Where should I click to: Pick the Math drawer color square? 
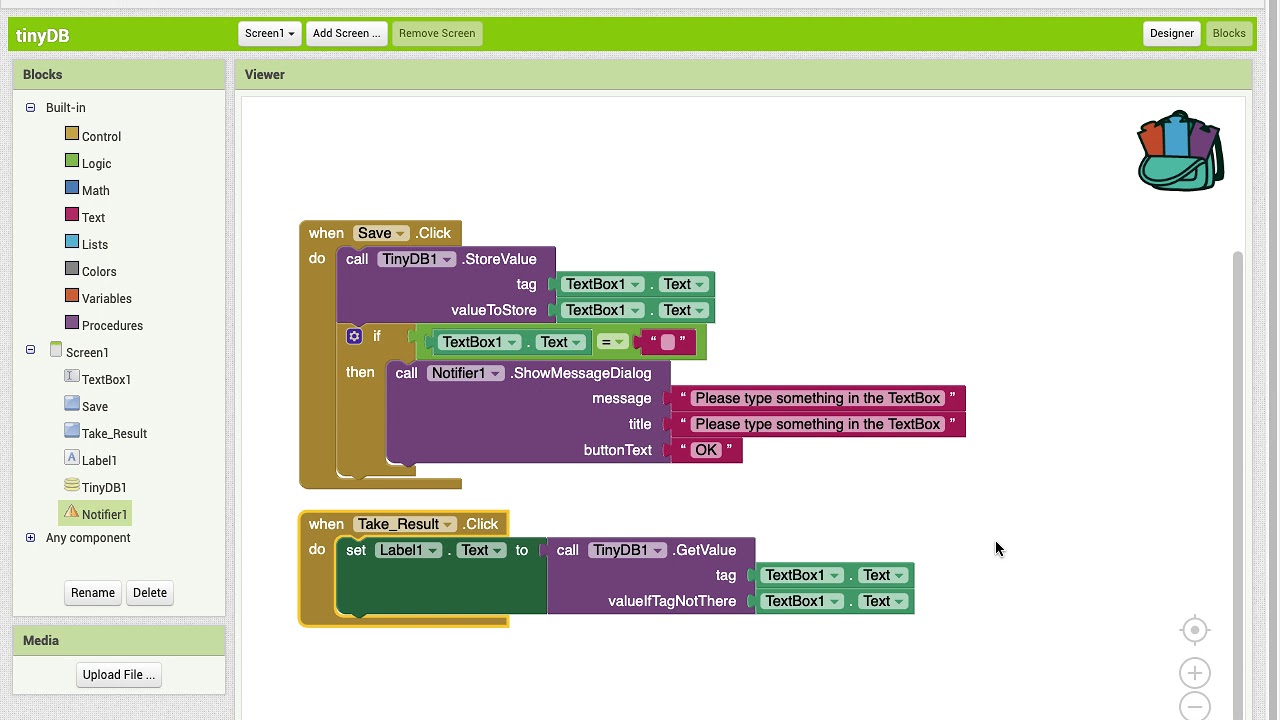pyautogui.click(x=72, y=187)
